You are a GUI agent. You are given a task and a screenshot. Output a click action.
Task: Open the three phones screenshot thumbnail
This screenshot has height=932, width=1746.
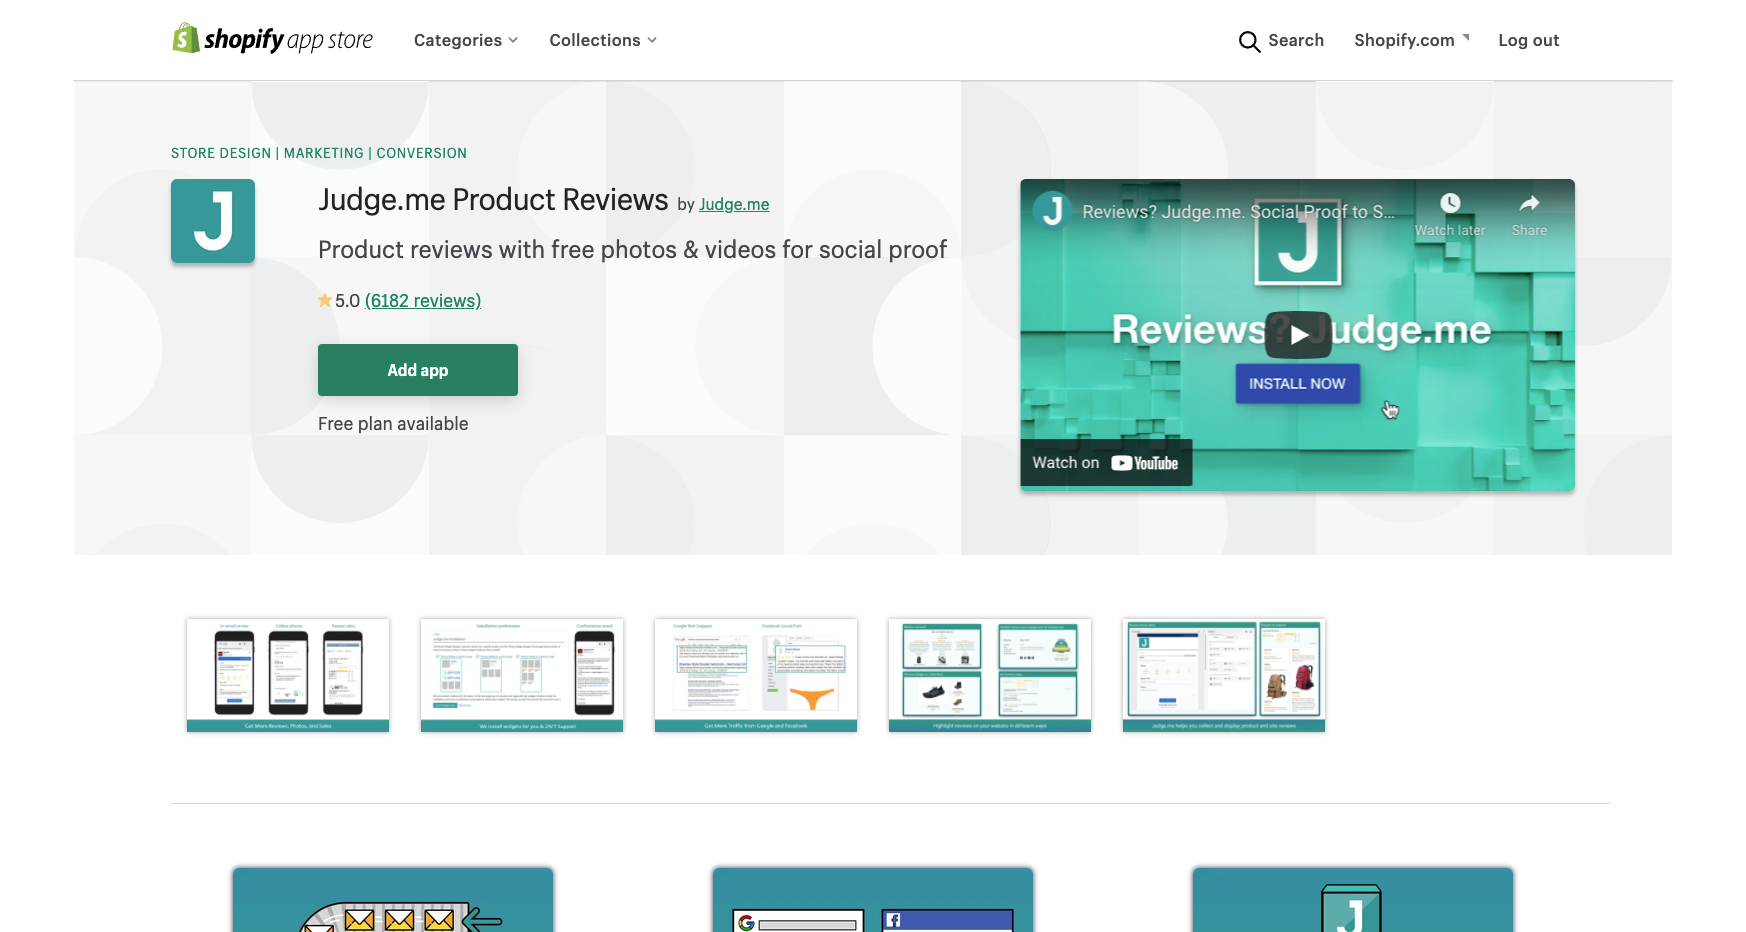click(288, 675)
